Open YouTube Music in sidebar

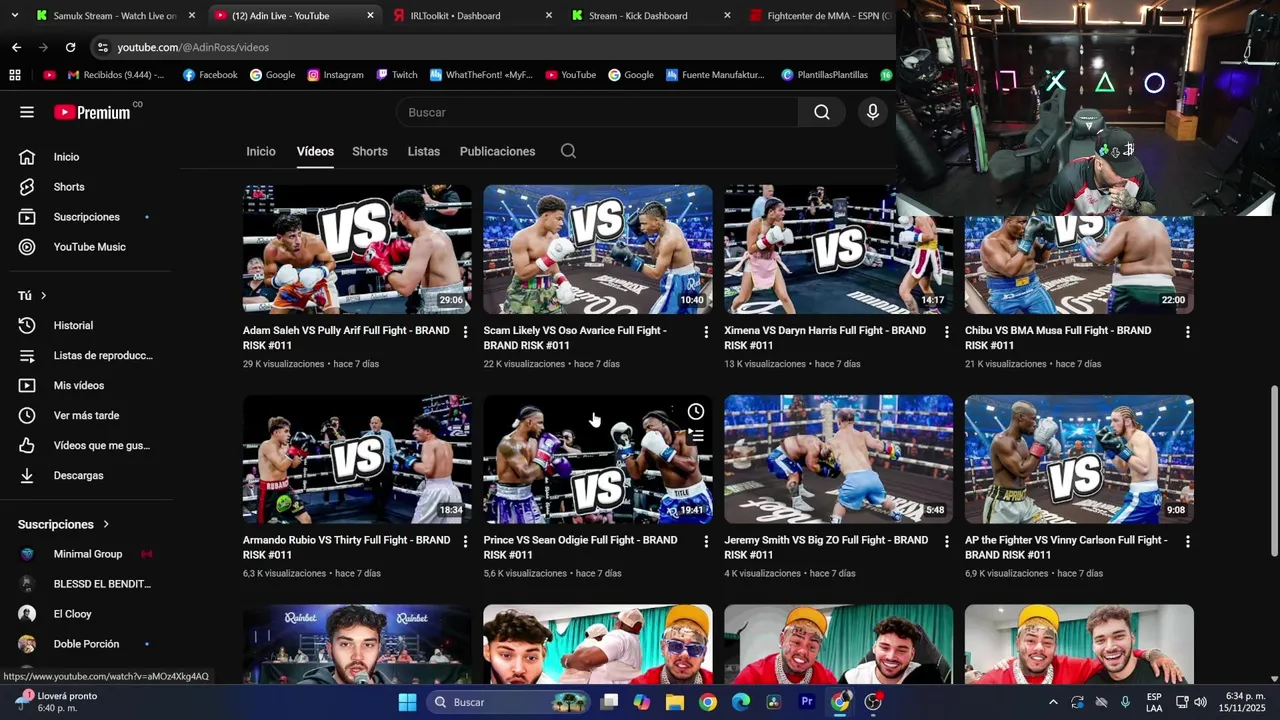(x=91, y=247)
